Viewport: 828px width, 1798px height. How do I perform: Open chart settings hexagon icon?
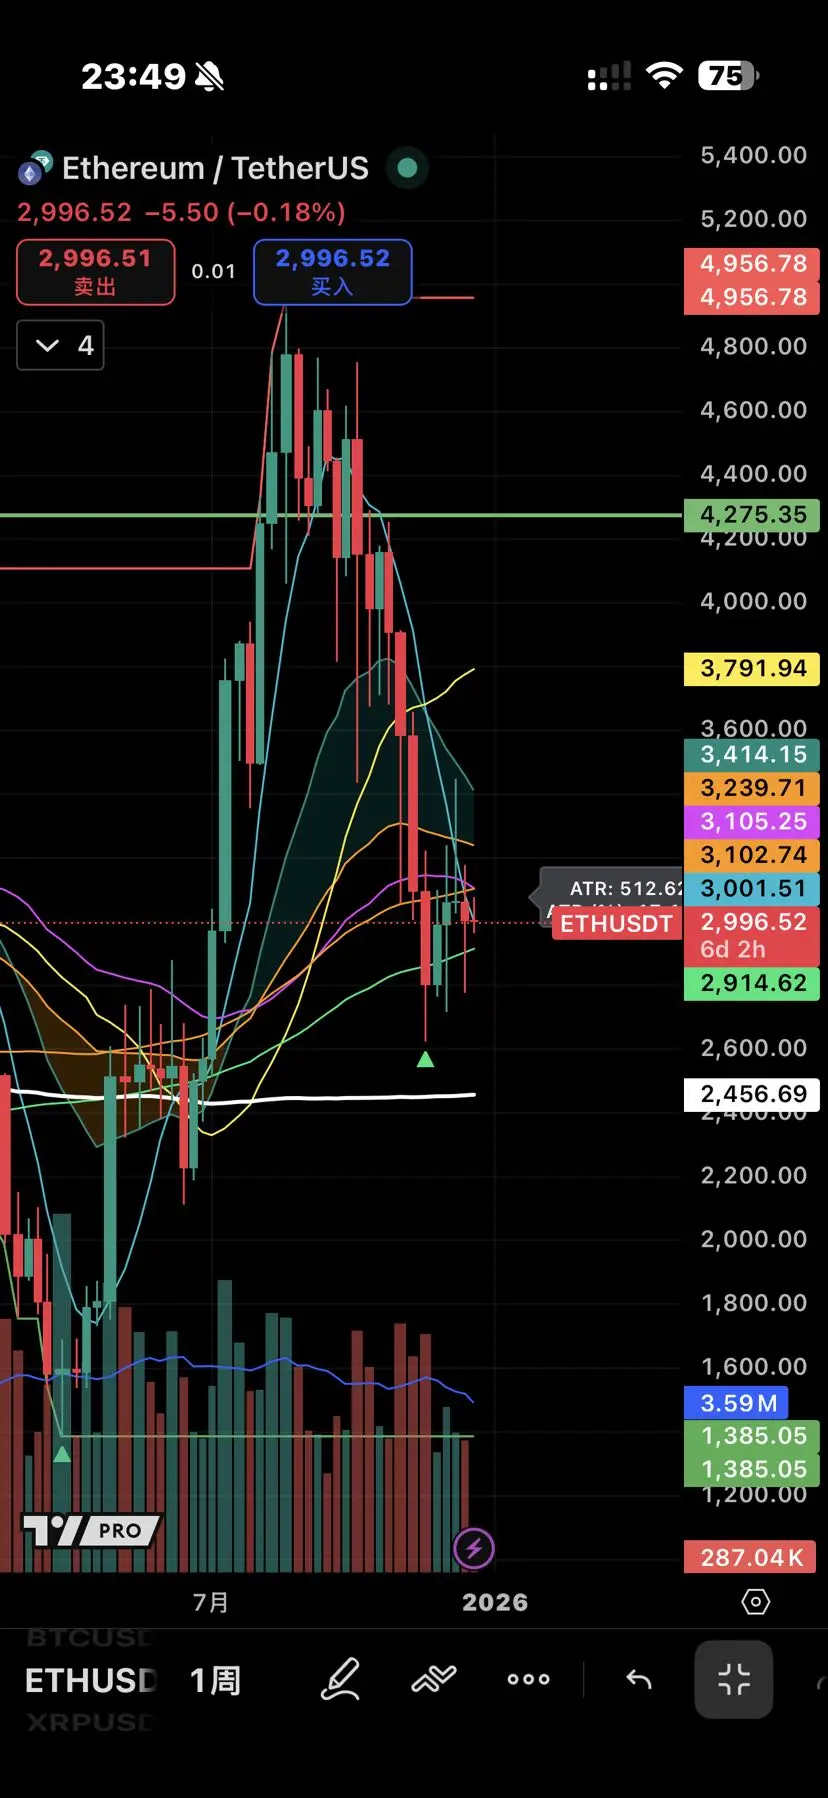756,1602
